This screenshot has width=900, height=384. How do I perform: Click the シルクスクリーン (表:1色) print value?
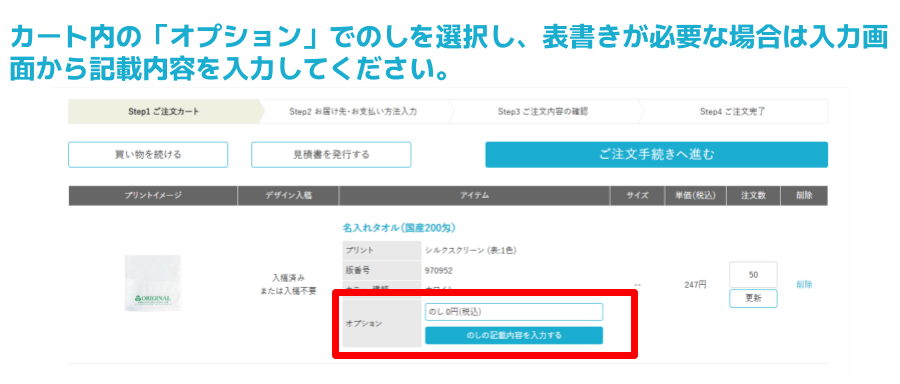(x=472, y=250)
